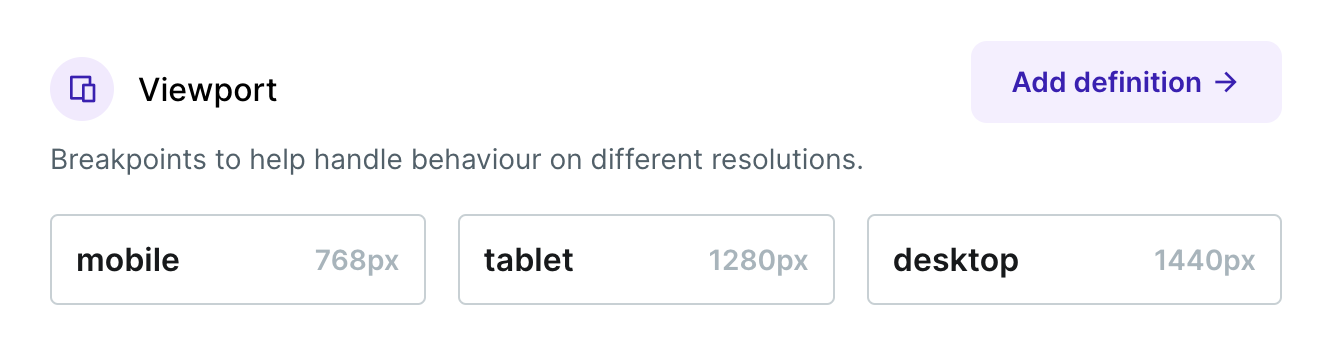
Task: Click the Viewport devices icon
Action: 82,89
